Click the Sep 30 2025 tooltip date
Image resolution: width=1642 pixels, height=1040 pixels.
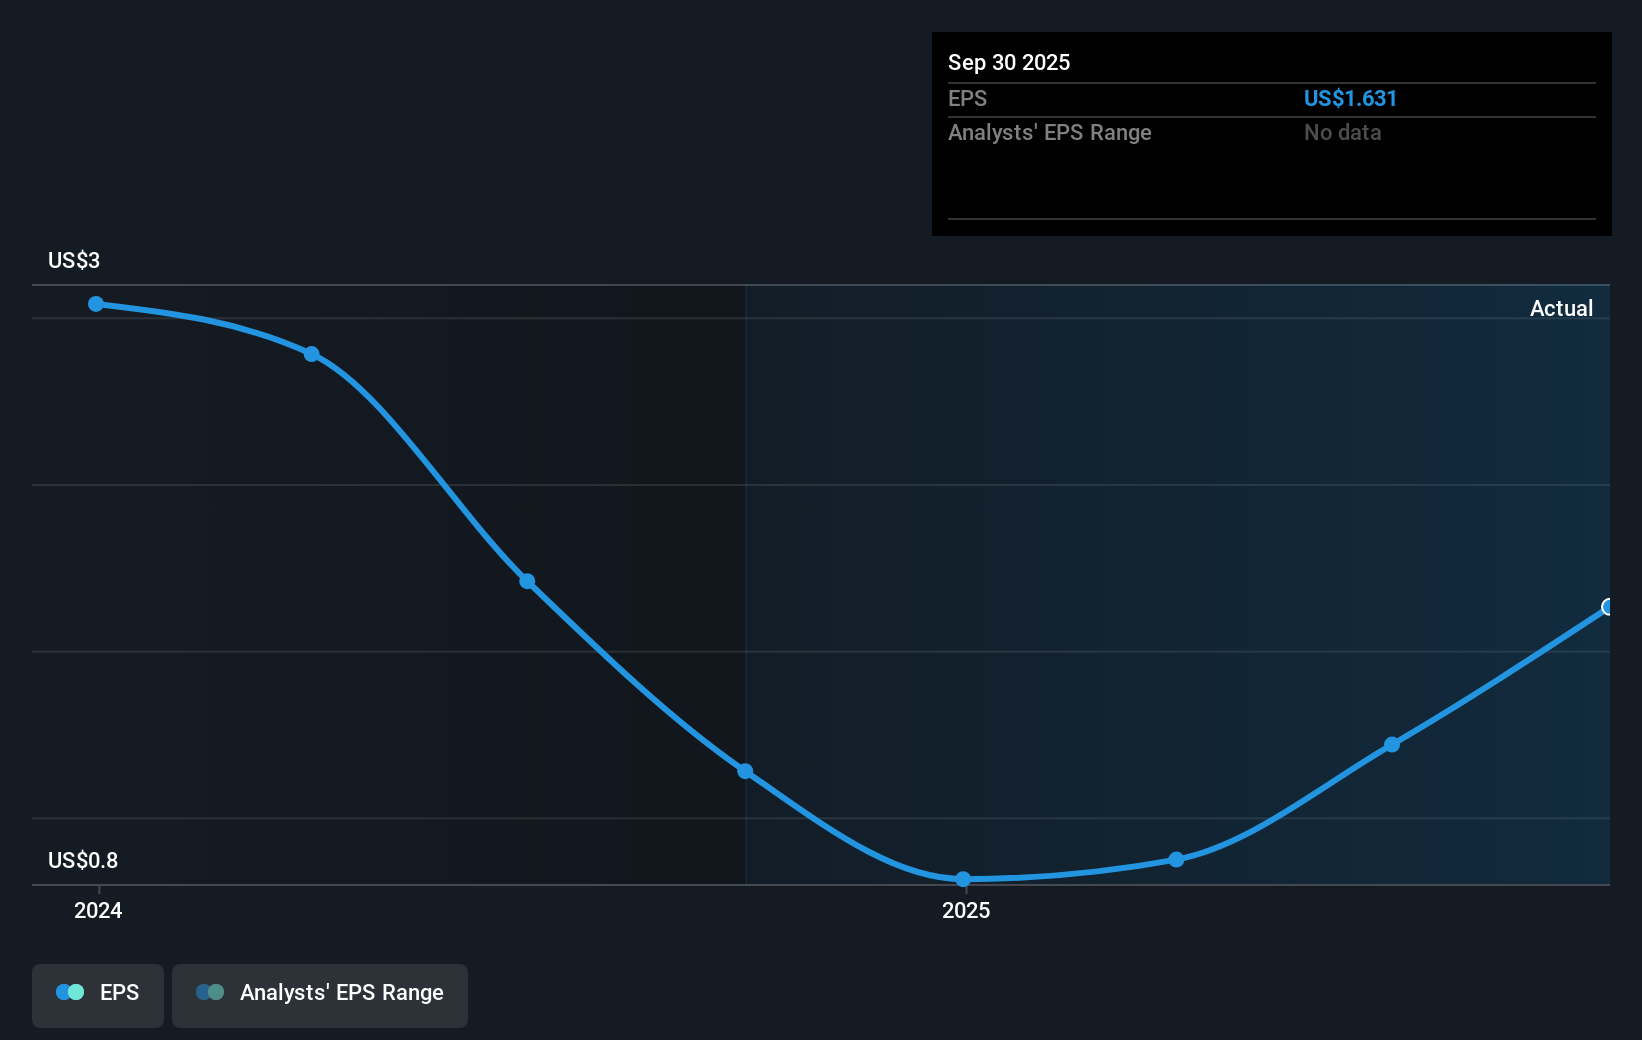click(1009, 62)
